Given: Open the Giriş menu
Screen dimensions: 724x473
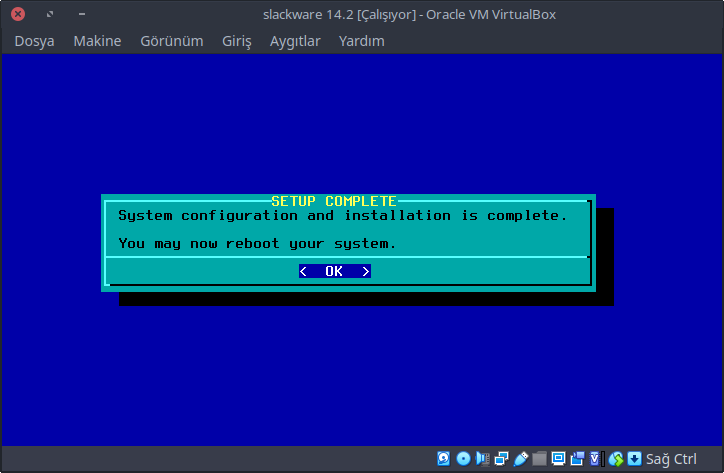Looking at the screenshot, I should [x=236, y=41].
